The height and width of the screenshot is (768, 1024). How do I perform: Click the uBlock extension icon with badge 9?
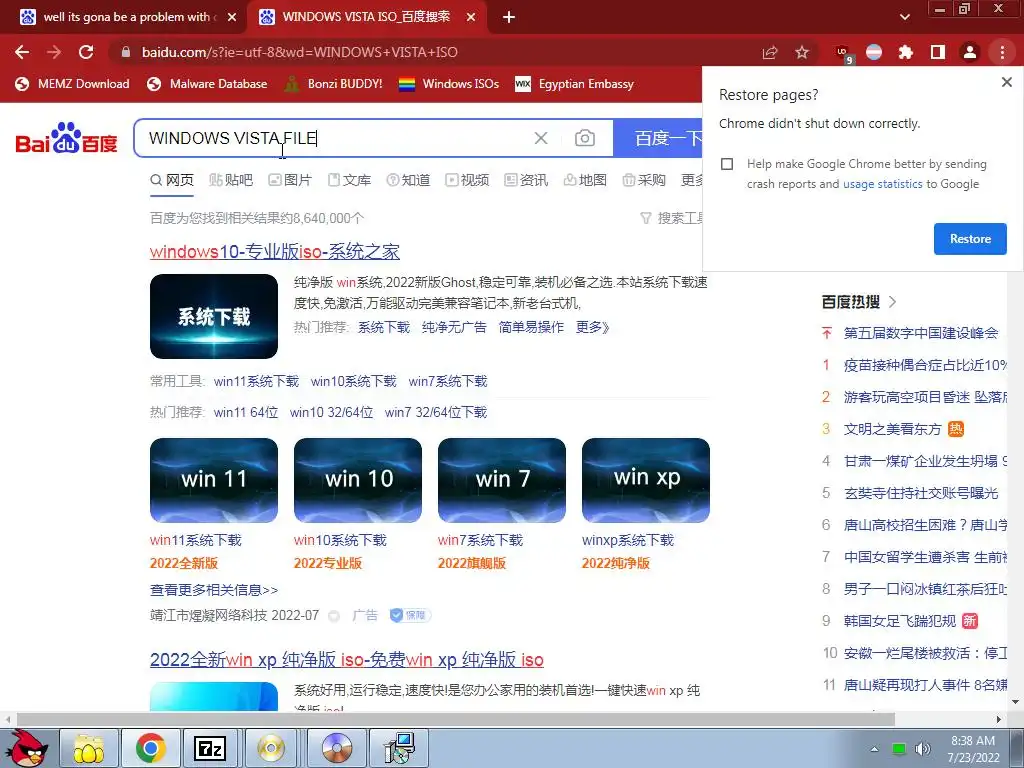[x=843, y=54]
